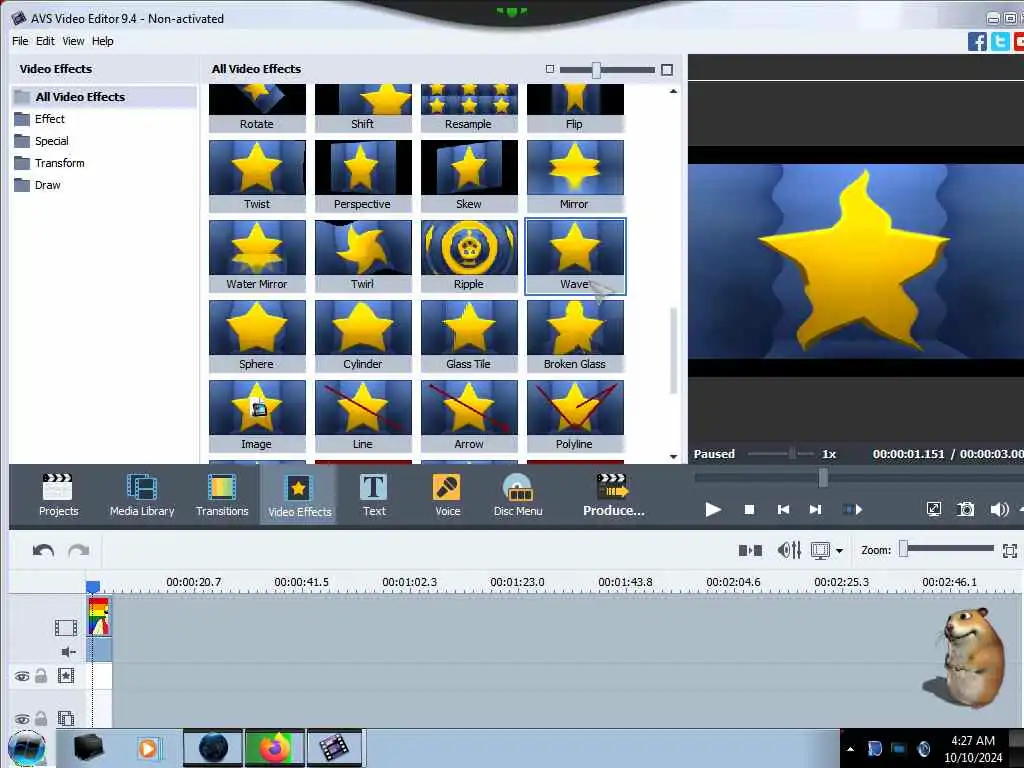Screen dimensions: 1024x768
Task: Select the Broken Glass effect
Action: click(575, 336)
